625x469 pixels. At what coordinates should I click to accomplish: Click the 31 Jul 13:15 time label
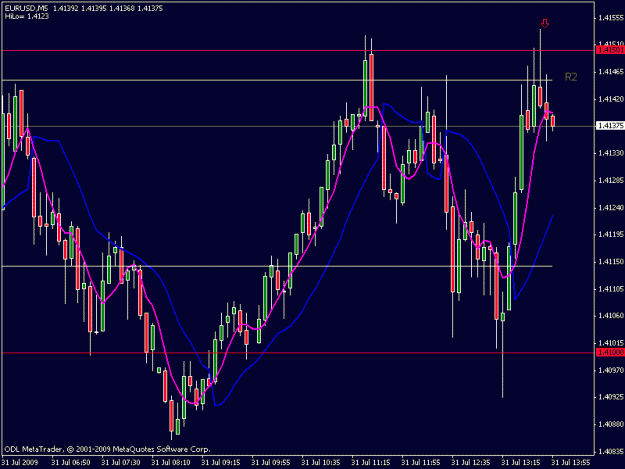point(521,462)
